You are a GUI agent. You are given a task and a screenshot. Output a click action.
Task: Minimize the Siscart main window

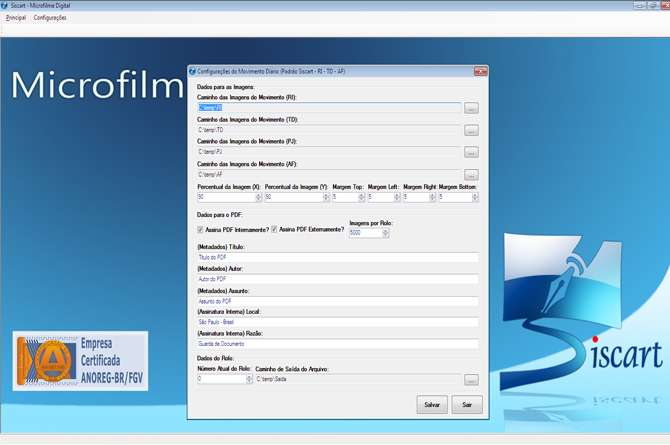pos(639,6)
